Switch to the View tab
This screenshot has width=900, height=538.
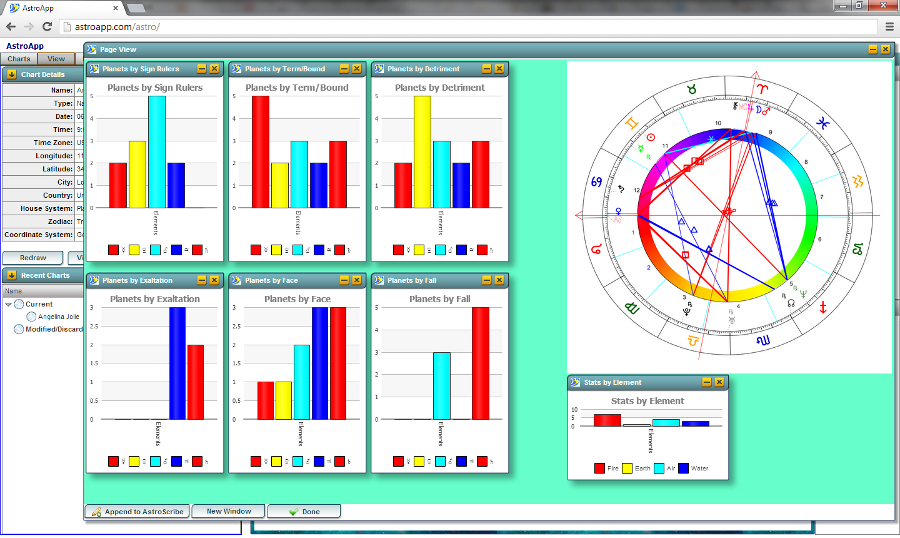(56, 59)
